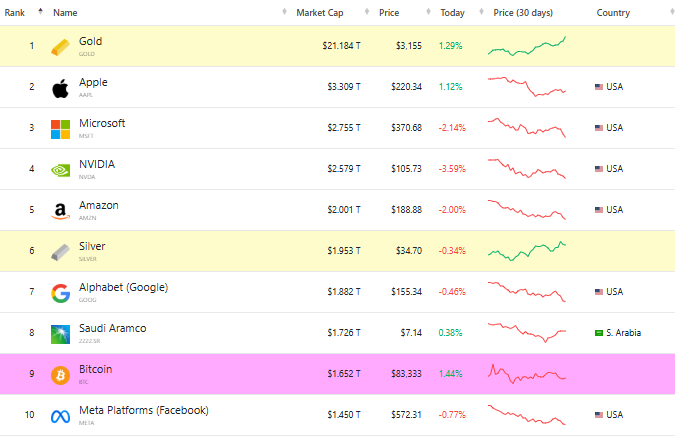
Task: Open the Bitcoin asset link
Action: point(96,369)
